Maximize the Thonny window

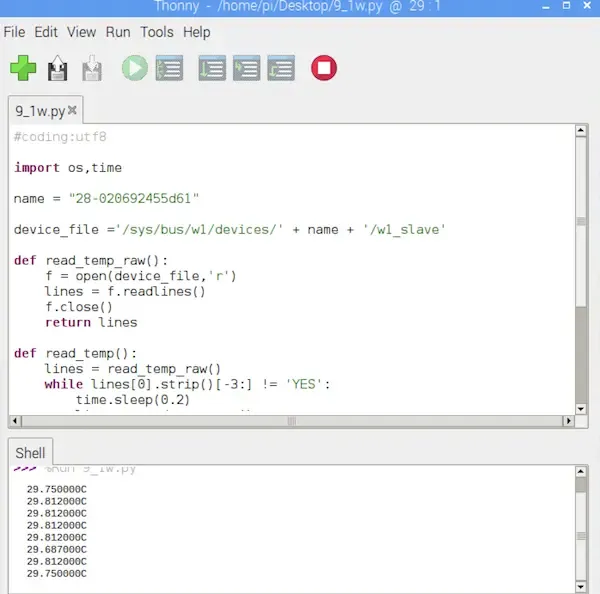pos(566,6)
